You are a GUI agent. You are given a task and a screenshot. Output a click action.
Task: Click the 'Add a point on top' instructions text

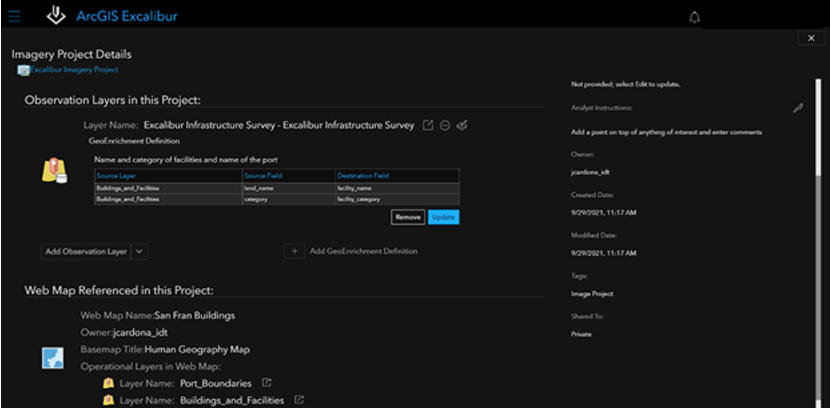pos(666,132)
